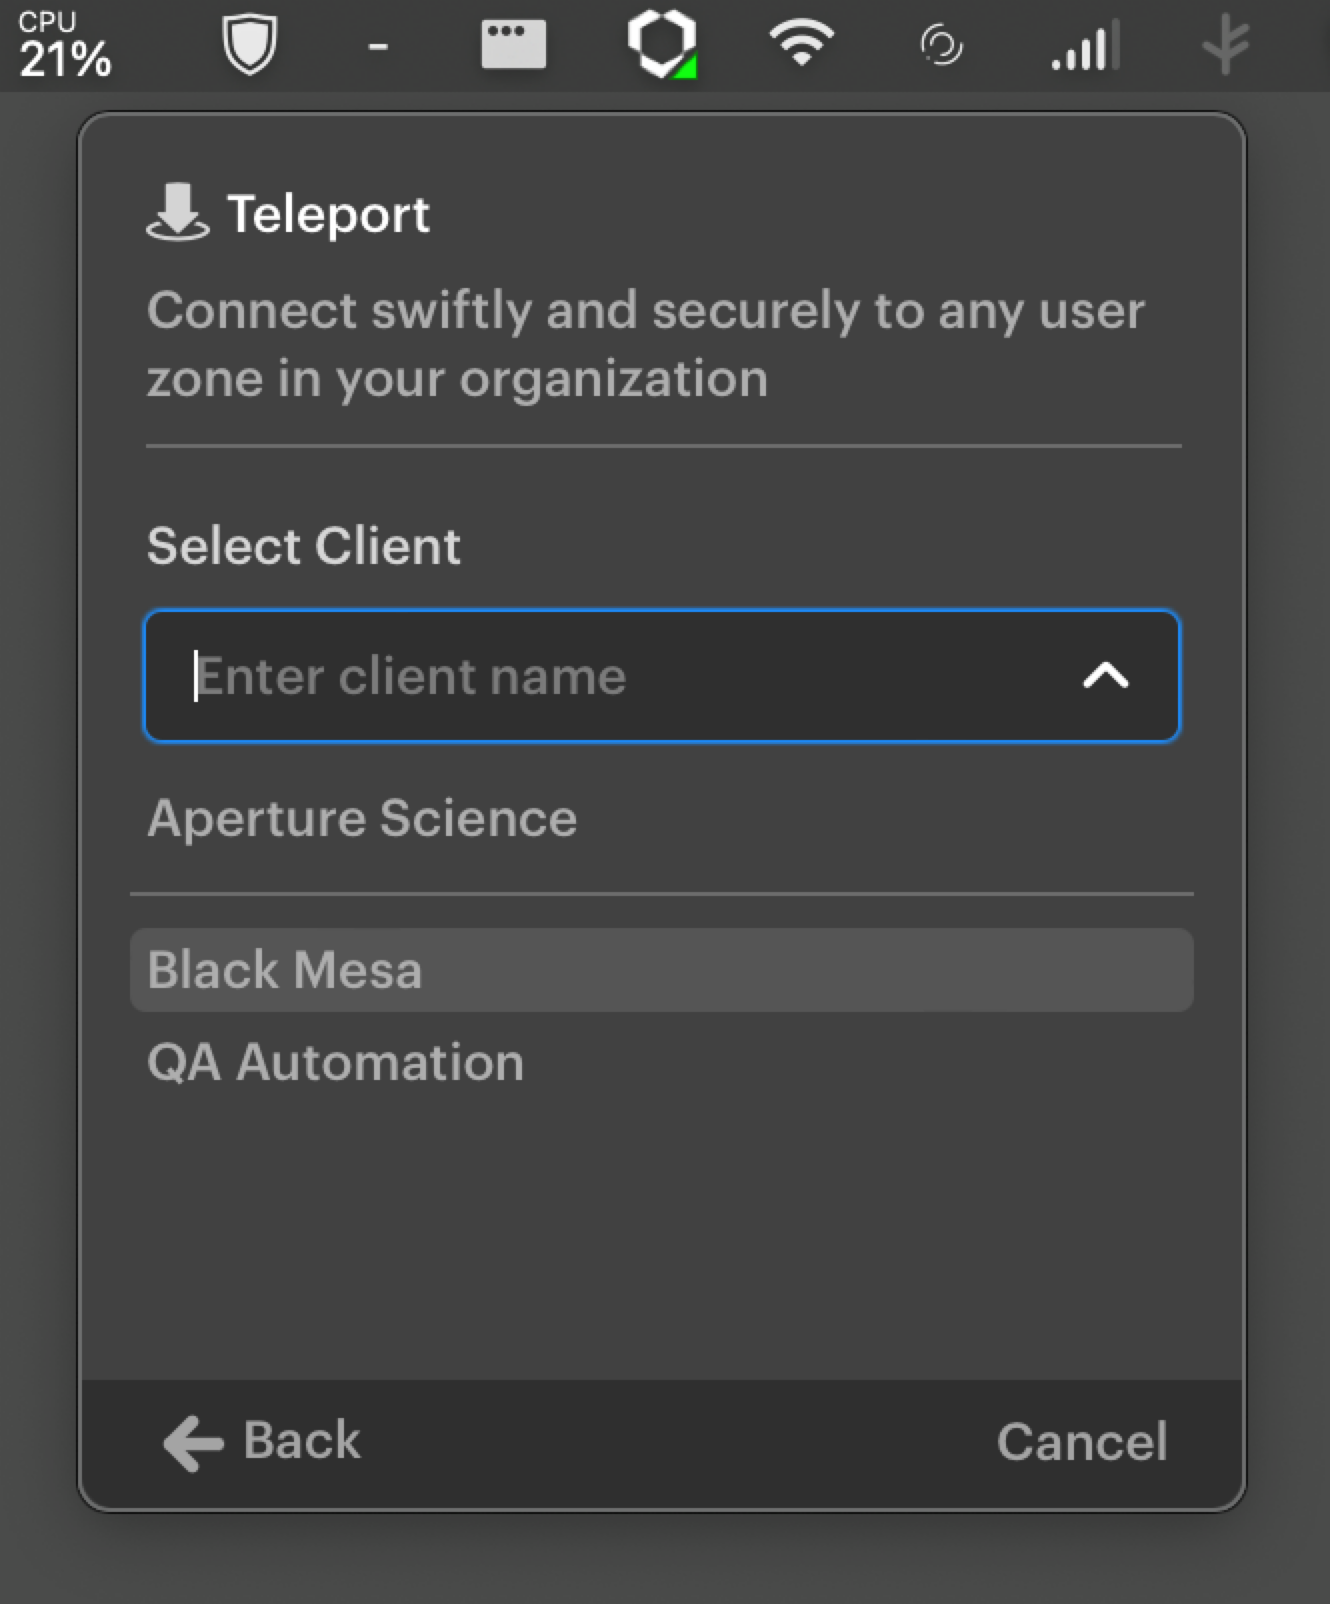Open the CPU 21% usage monitor
This screenshot has height=1604, width=1330.
point(64,46)
